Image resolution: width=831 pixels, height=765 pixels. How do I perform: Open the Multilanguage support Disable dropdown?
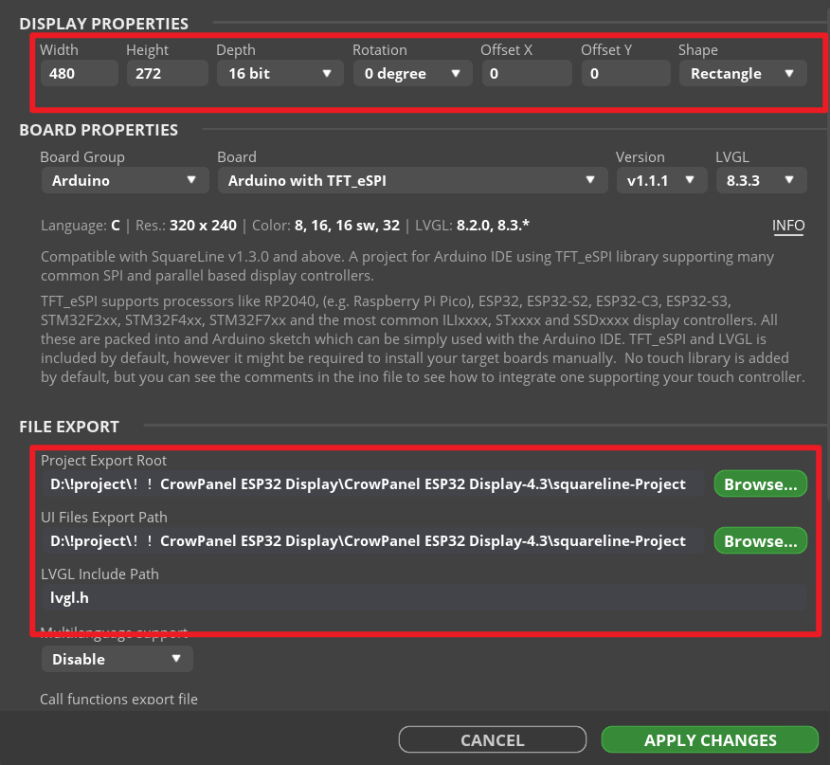(117, 659)
